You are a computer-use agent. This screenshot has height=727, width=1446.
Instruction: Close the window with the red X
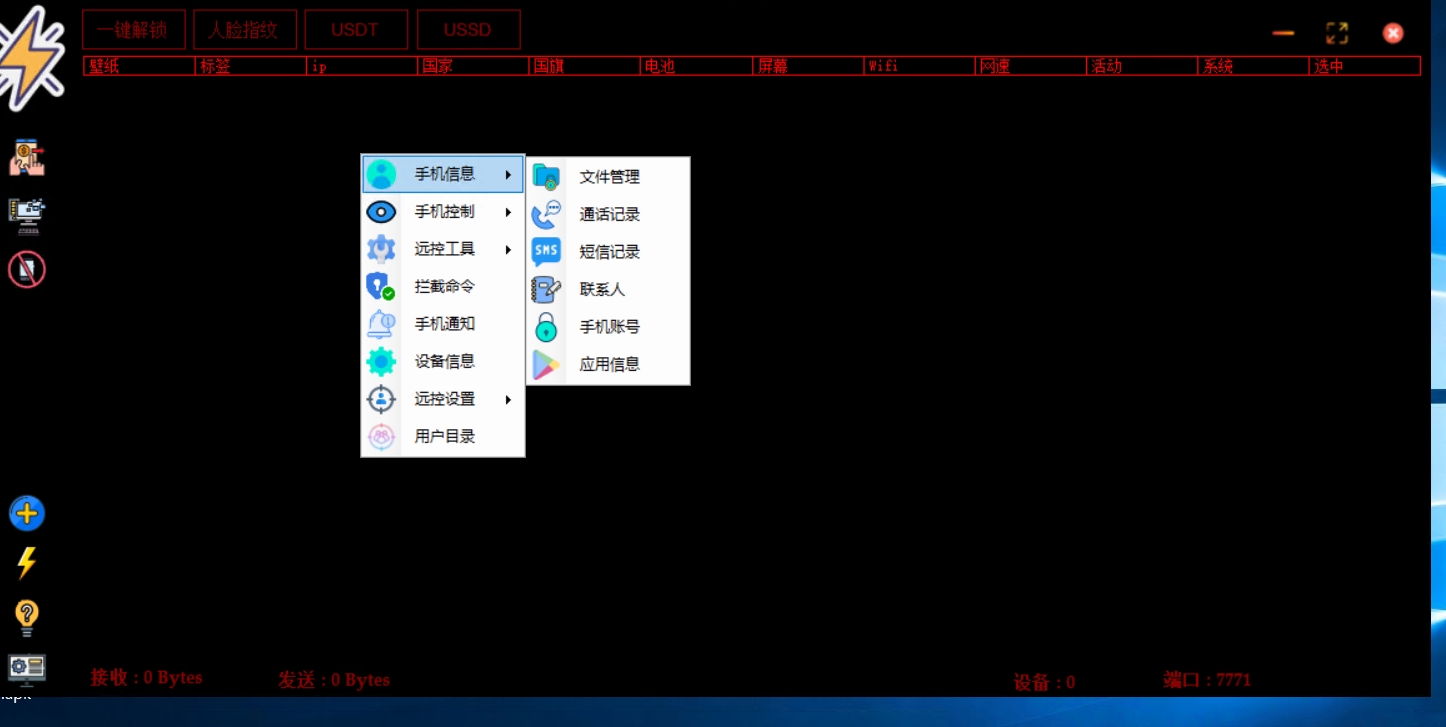pos(1393,33)
